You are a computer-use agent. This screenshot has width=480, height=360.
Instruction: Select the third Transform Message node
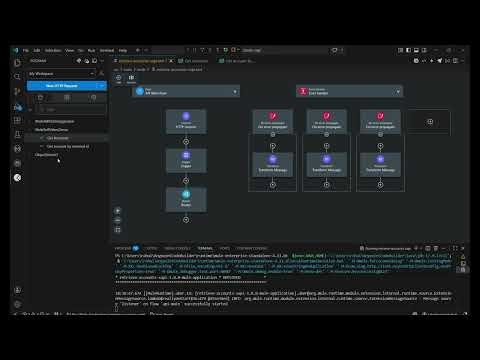tap(380, 165)
